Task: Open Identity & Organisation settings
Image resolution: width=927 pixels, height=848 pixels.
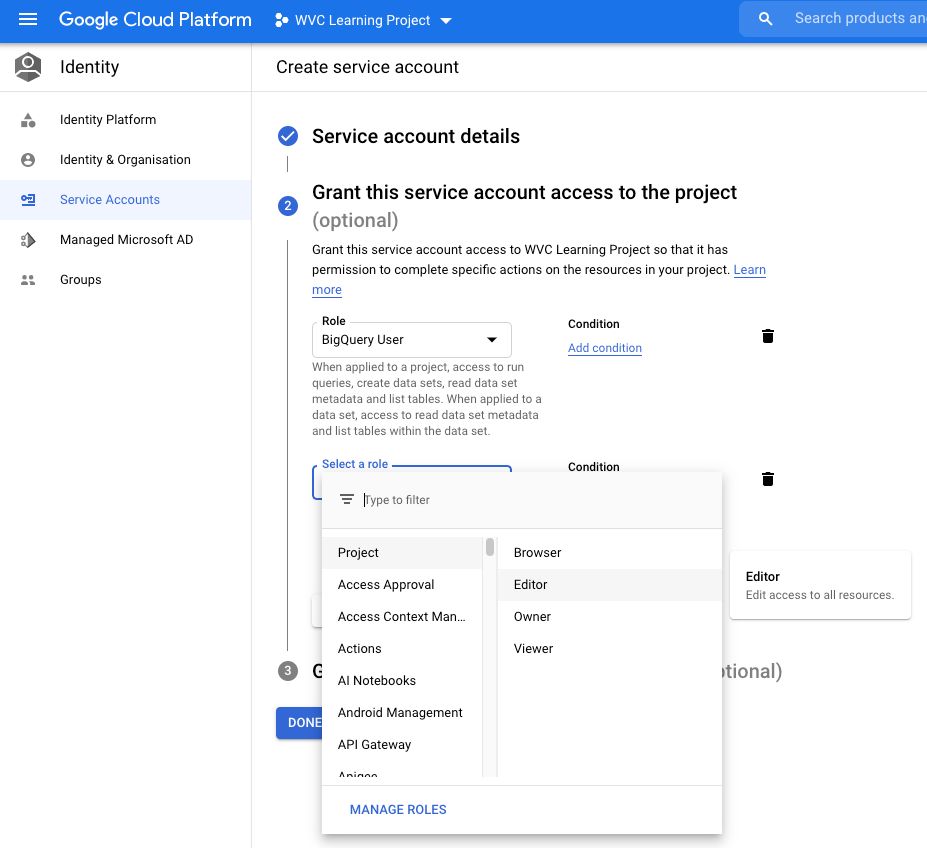Action: [124, 159]
